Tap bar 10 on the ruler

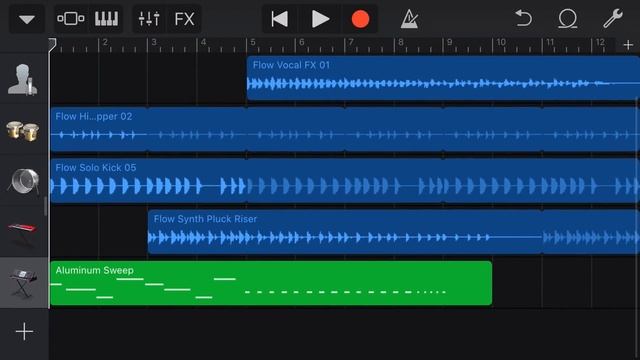(501, 42)
